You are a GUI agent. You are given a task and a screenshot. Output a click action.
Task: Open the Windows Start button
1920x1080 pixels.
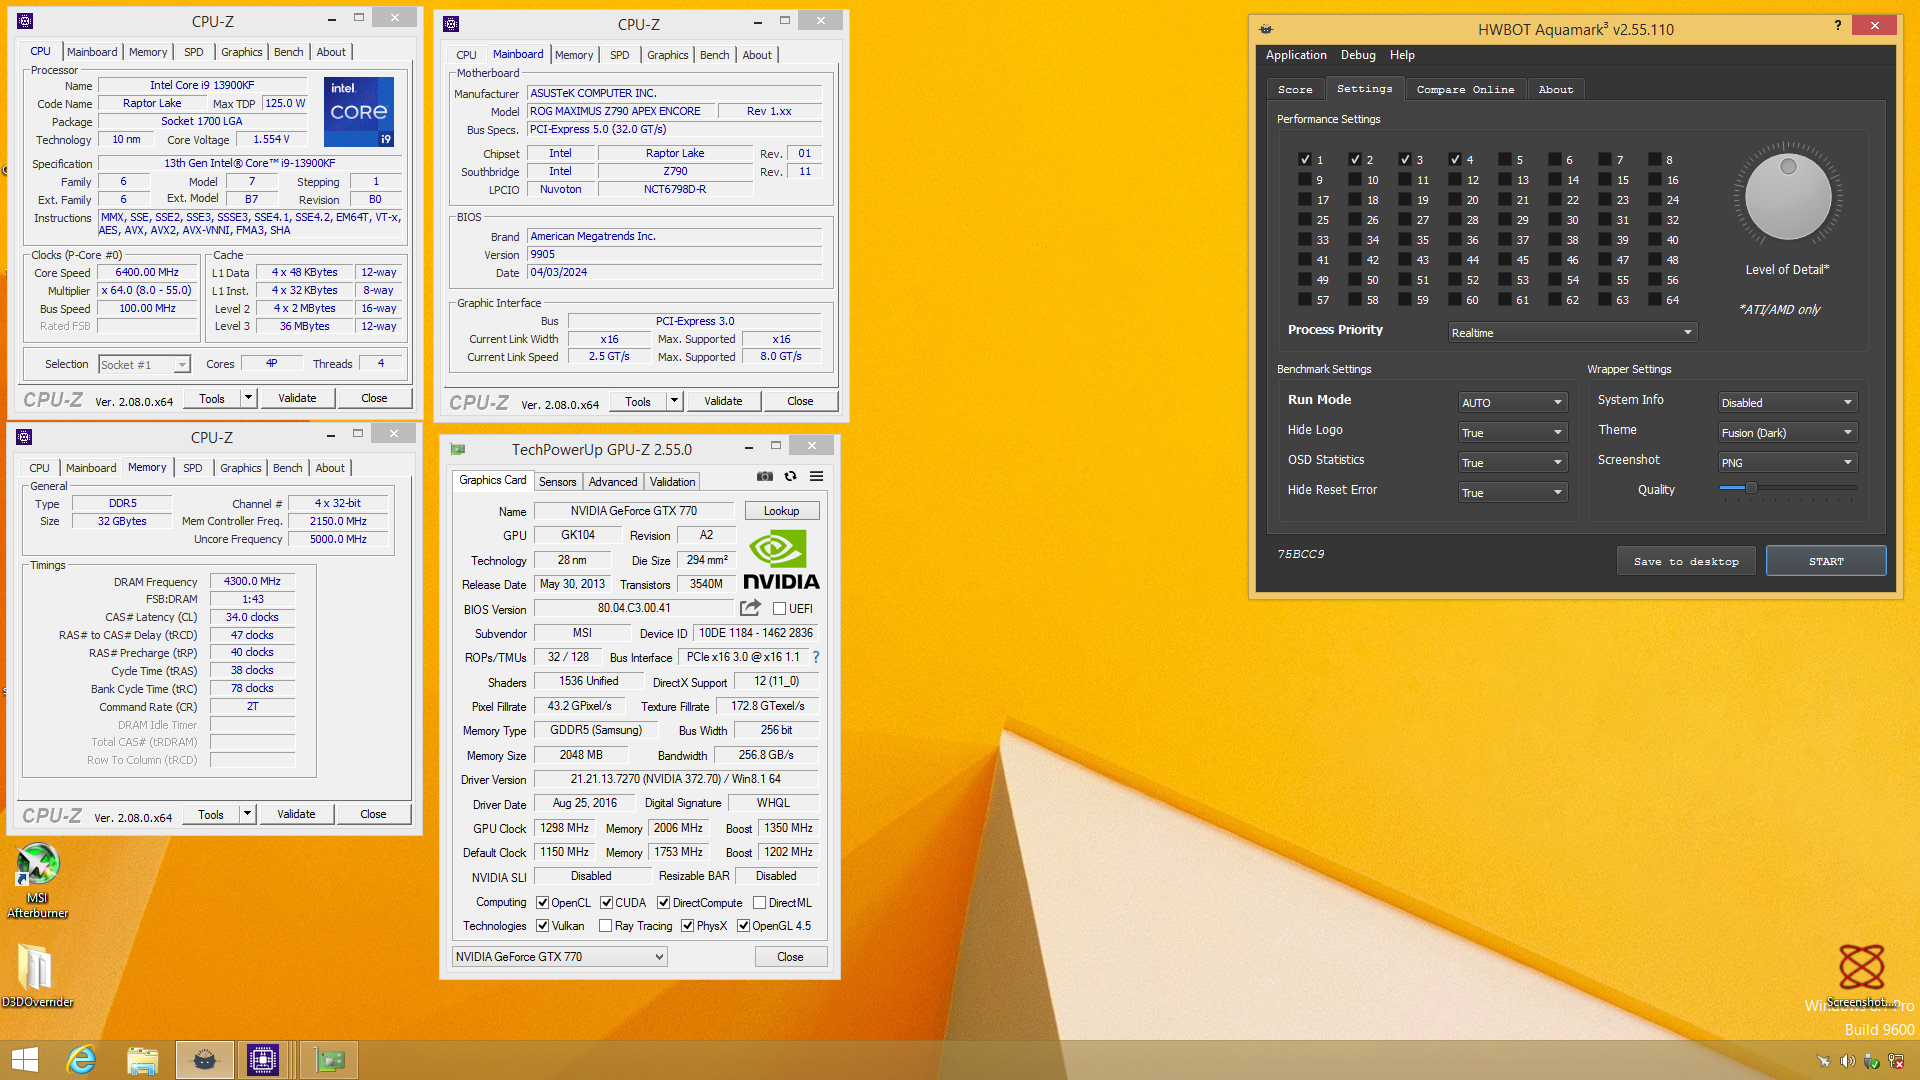[x=25, y=1060]
